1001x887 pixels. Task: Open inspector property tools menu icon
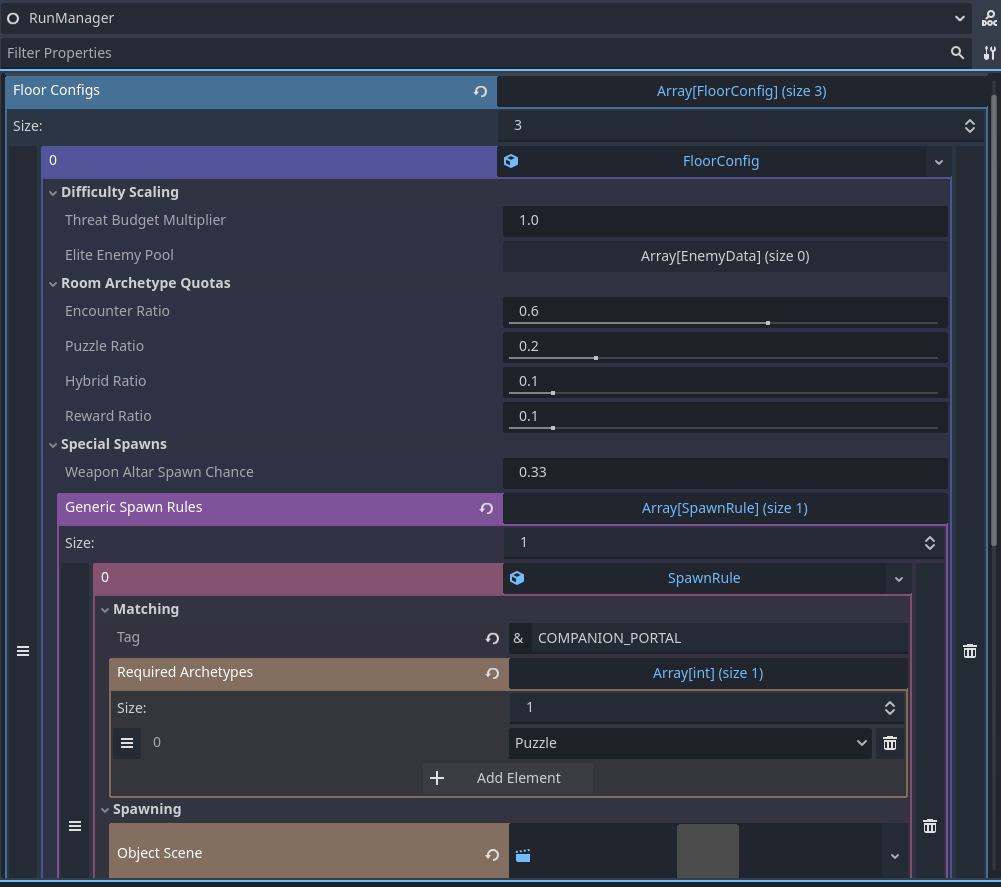(989, 53)
